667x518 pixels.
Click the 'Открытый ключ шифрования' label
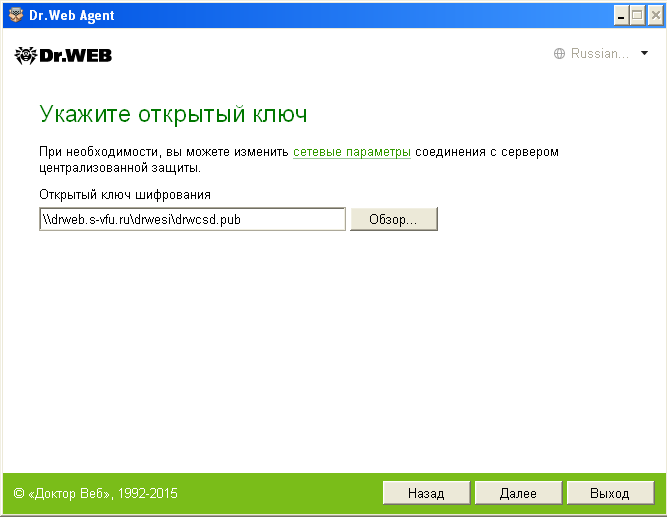pyautogui.click(x=125, y=195)
